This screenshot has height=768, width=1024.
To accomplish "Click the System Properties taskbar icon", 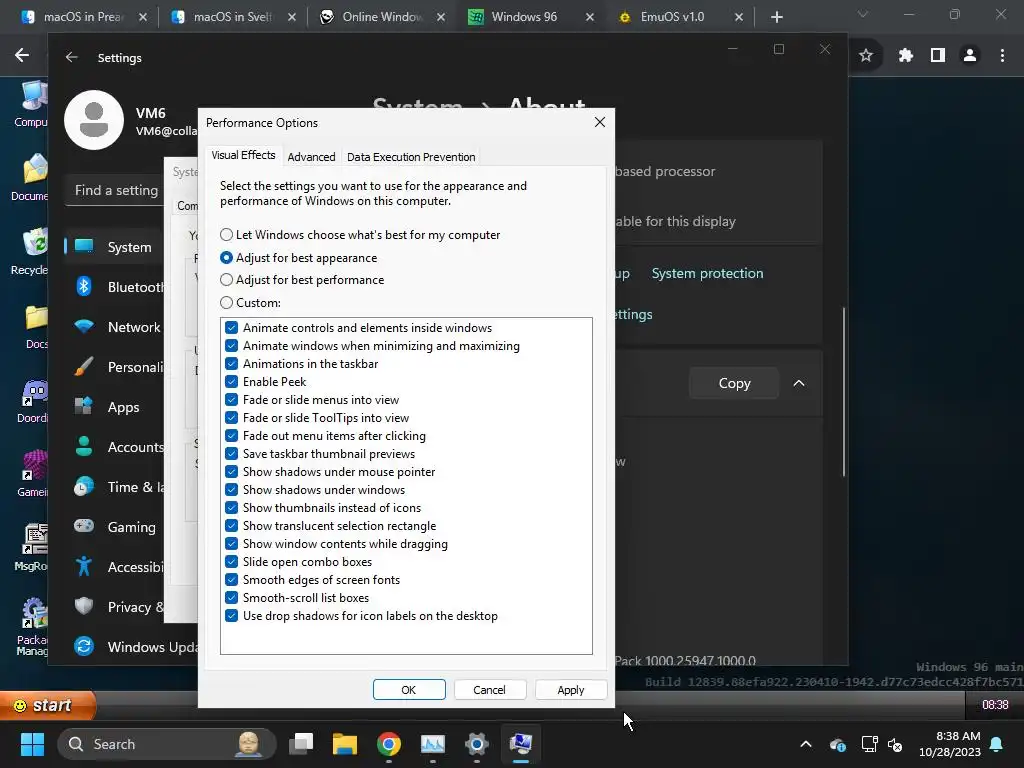I will tap(520, 744).
